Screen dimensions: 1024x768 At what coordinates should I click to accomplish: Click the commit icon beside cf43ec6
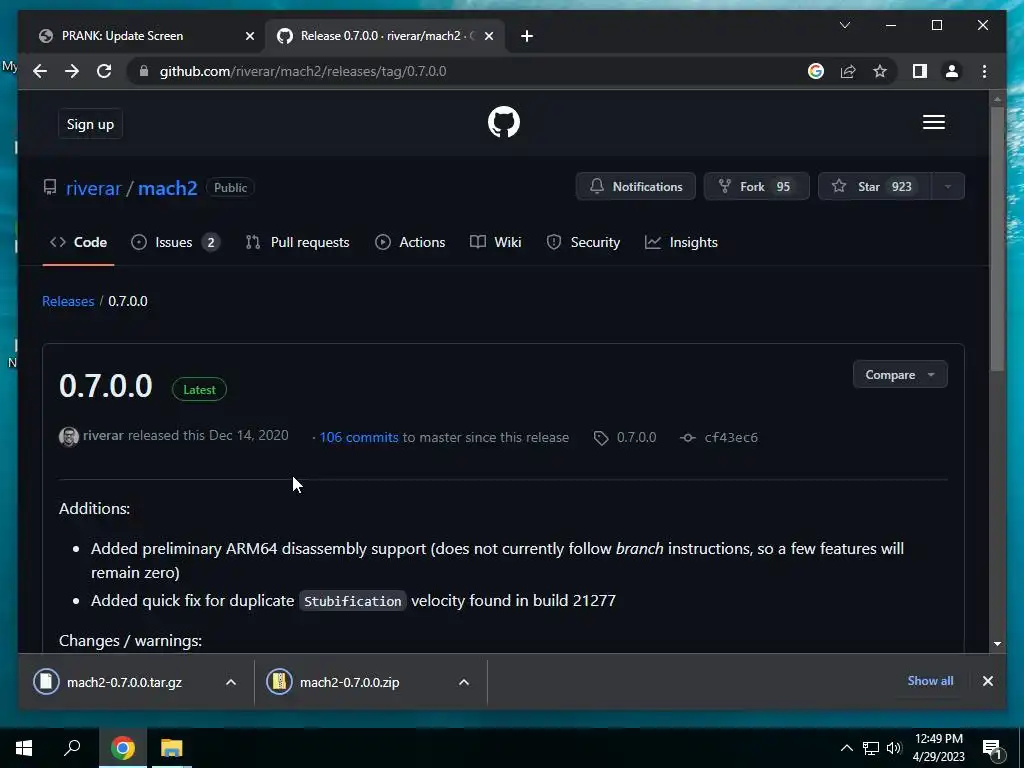pyautogui.click(x=687, y=438)
